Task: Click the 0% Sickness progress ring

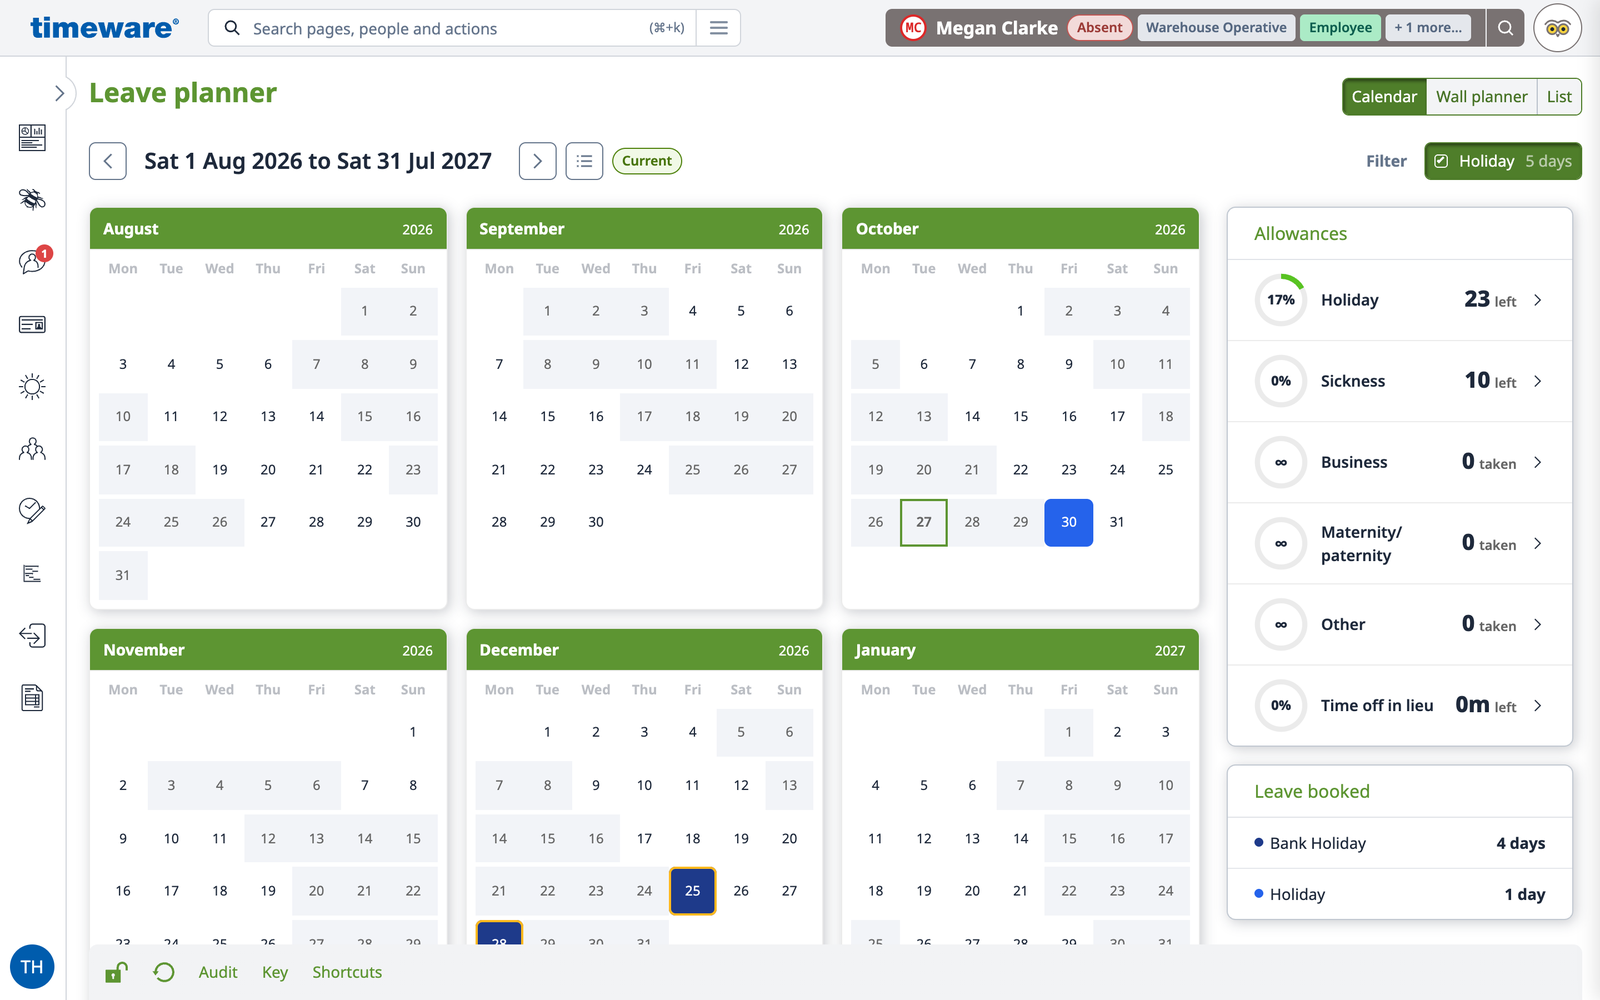Action: [x=1281, y=381]
